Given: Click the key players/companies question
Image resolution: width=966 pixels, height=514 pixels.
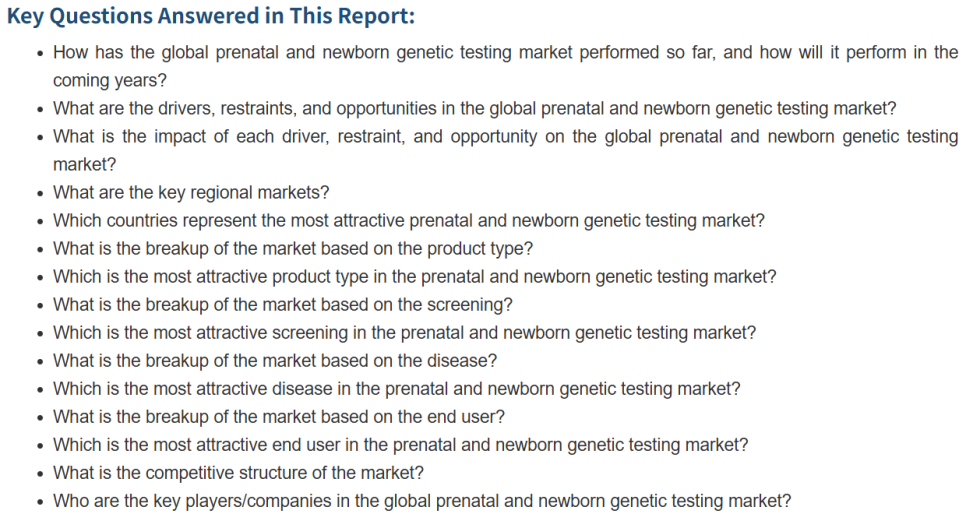Looking at the screenshot, I should [422, 501].
